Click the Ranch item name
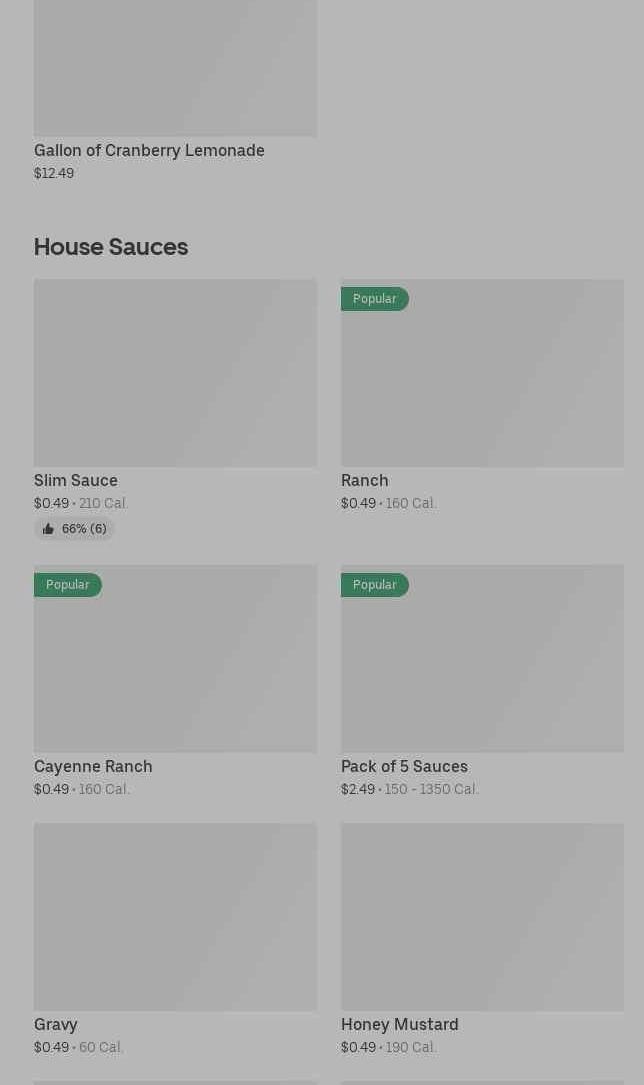 [364, 480]
